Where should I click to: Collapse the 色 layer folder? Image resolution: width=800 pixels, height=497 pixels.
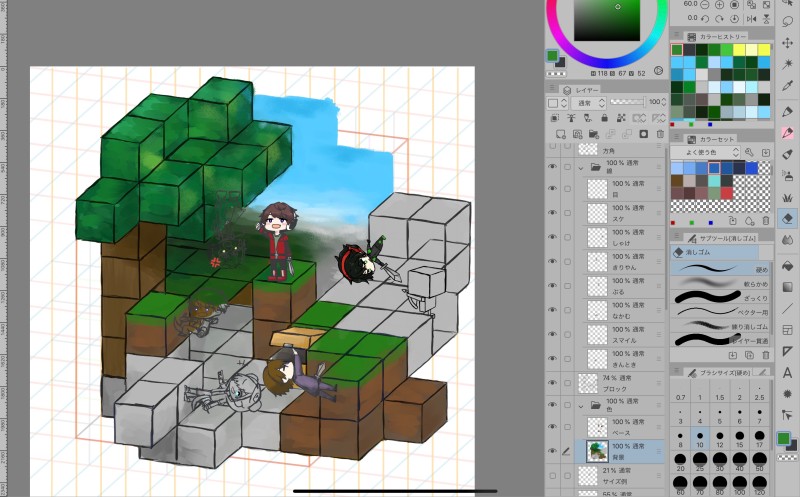(x=581, y=406)
